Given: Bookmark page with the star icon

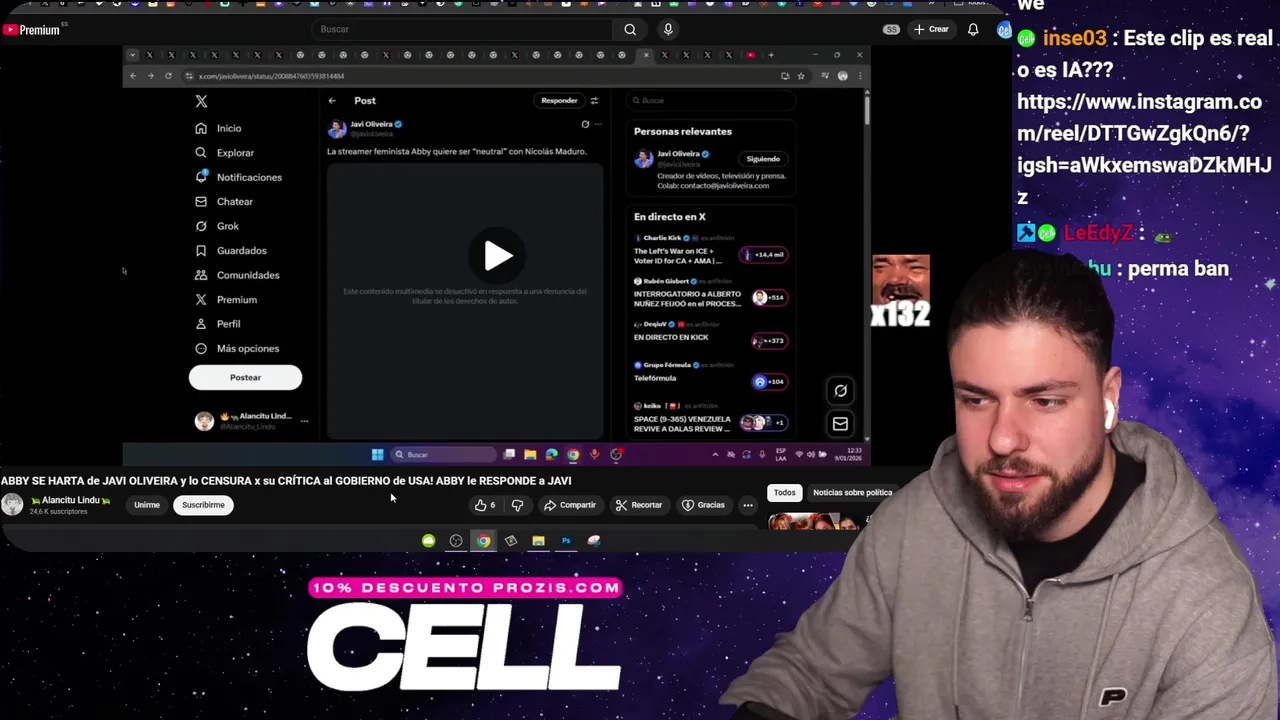Looking at the screenshot, I should [801, 76].
